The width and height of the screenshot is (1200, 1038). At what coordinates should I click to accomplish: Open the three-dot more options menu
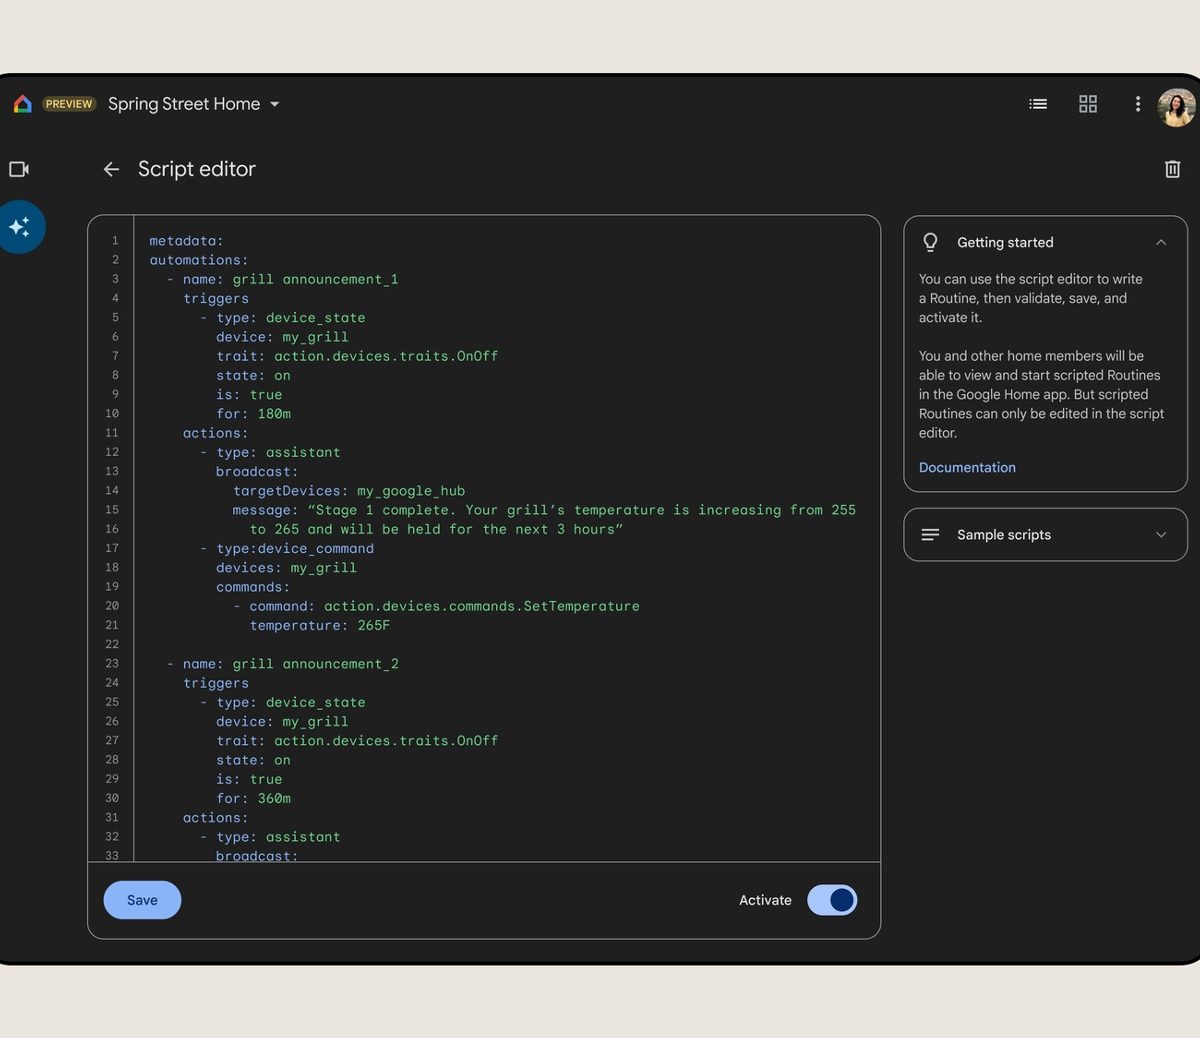pyautogui.click(x=1137, y=104)
